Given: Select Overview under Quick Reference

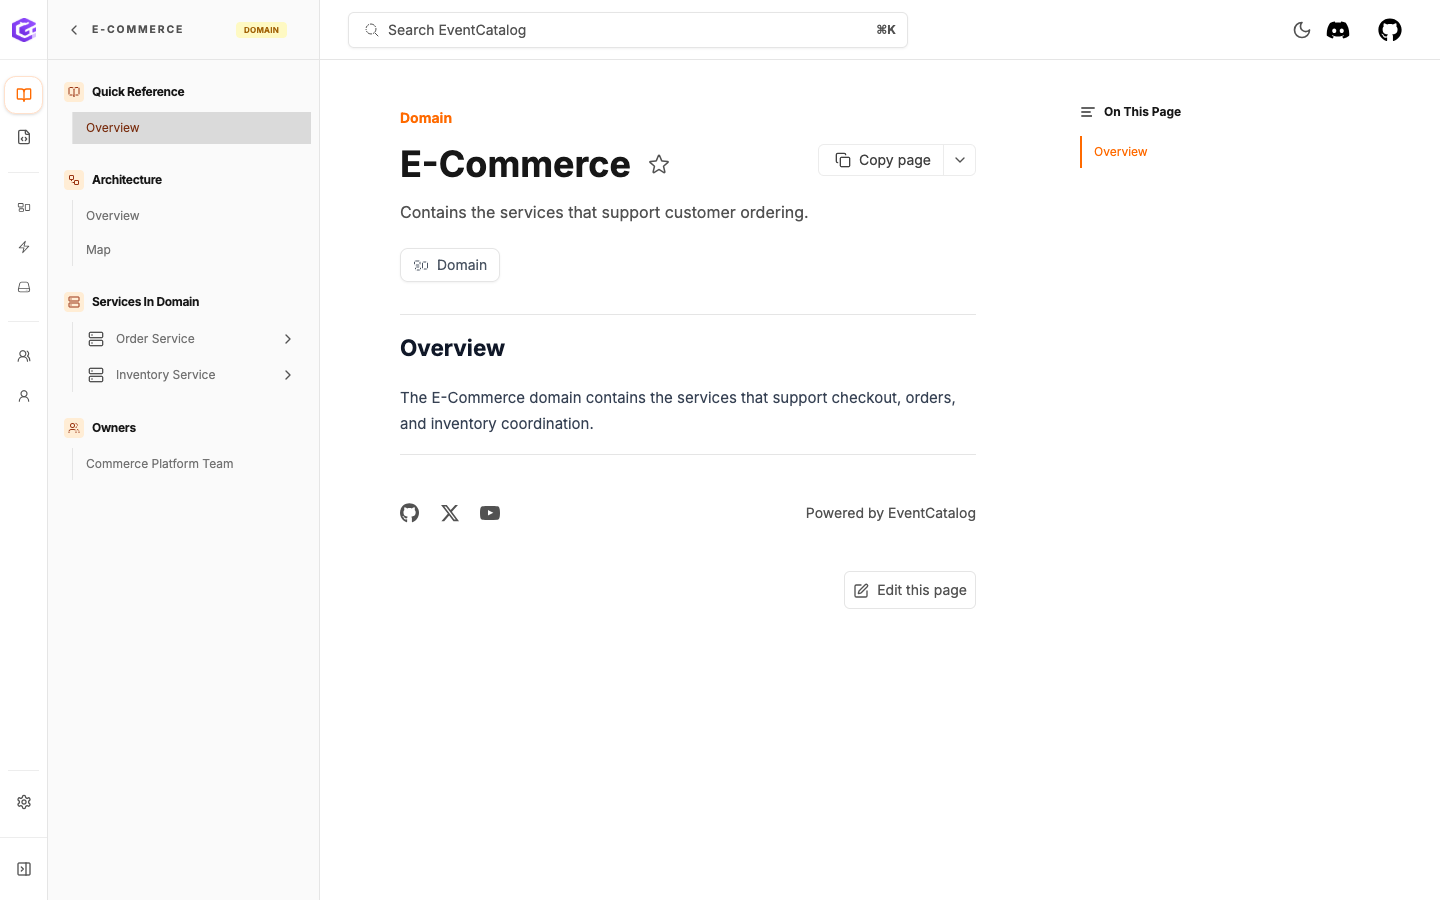Looking at the screenshot, I should pos(191,128).
